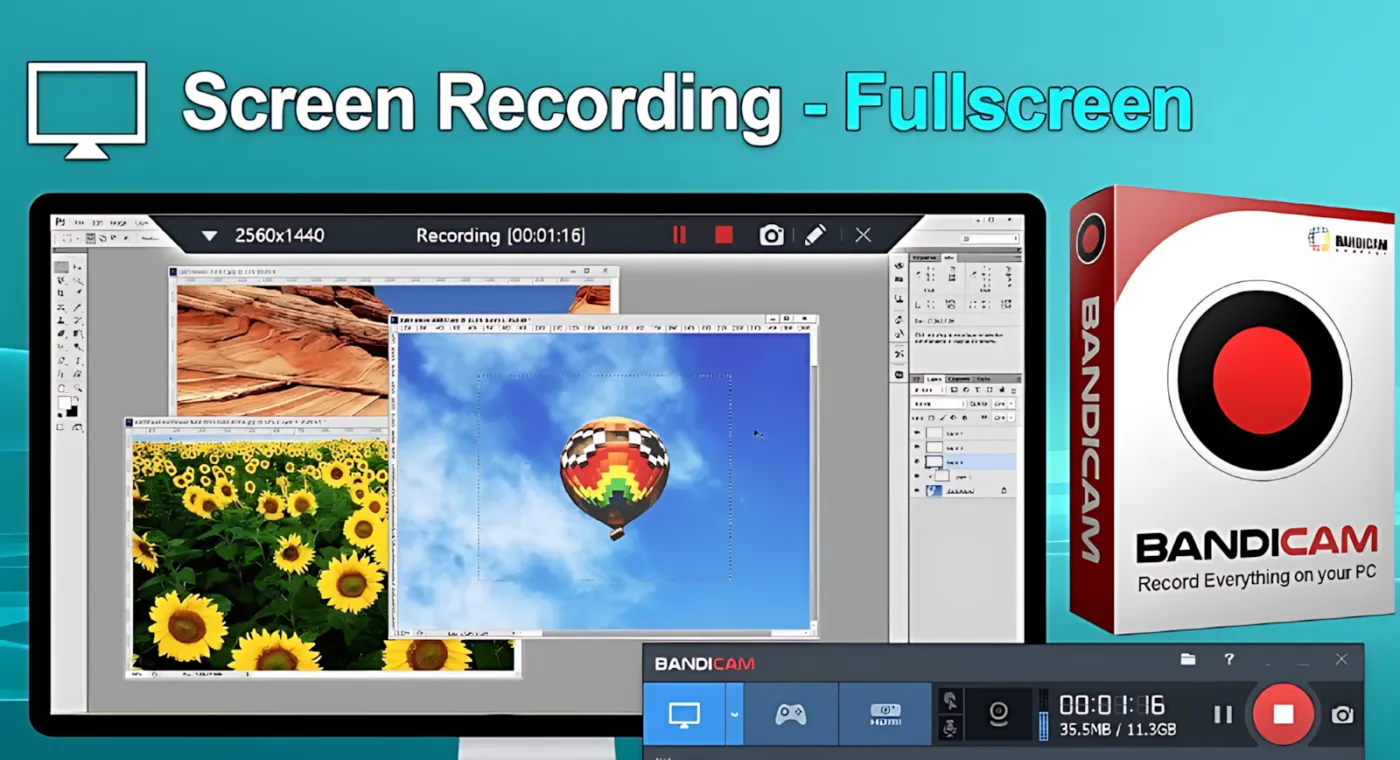The height and width of the screenshot is (760, 1400).
Task: Click the 2560x1440 resolution label
Action: point(279,236)
